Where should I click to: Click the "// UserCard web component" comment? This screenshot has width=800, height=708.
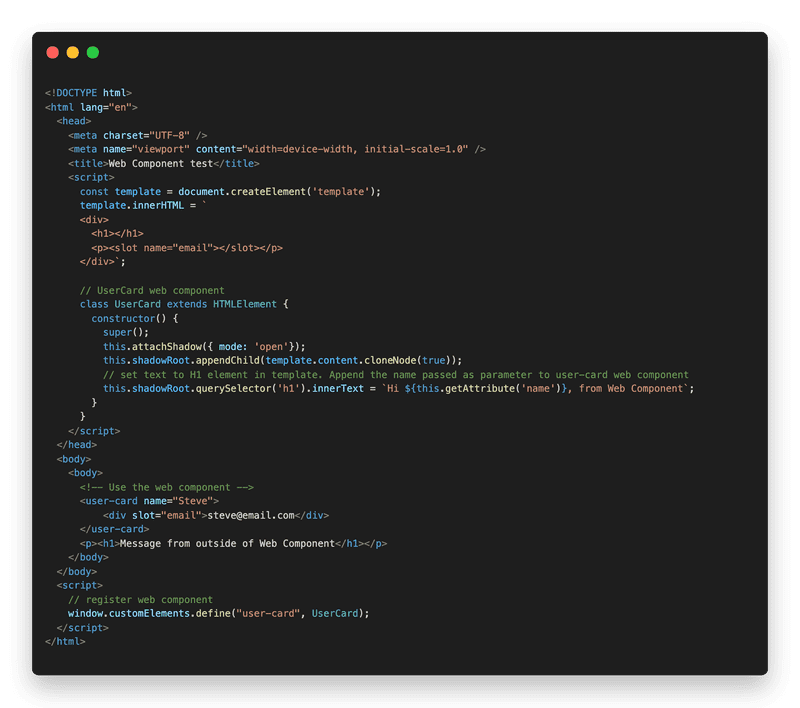click(152, 290)
